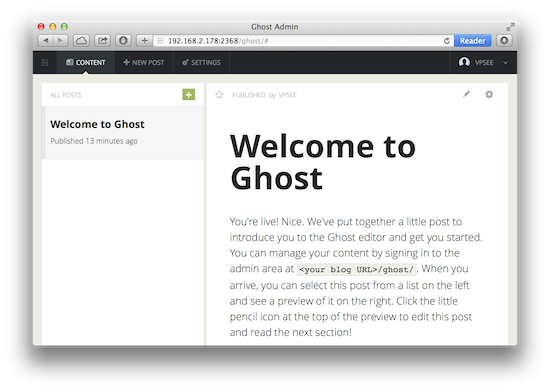The image size is (550, 391).
Task: Activate the blue Reader button
Action: point(472,41)
